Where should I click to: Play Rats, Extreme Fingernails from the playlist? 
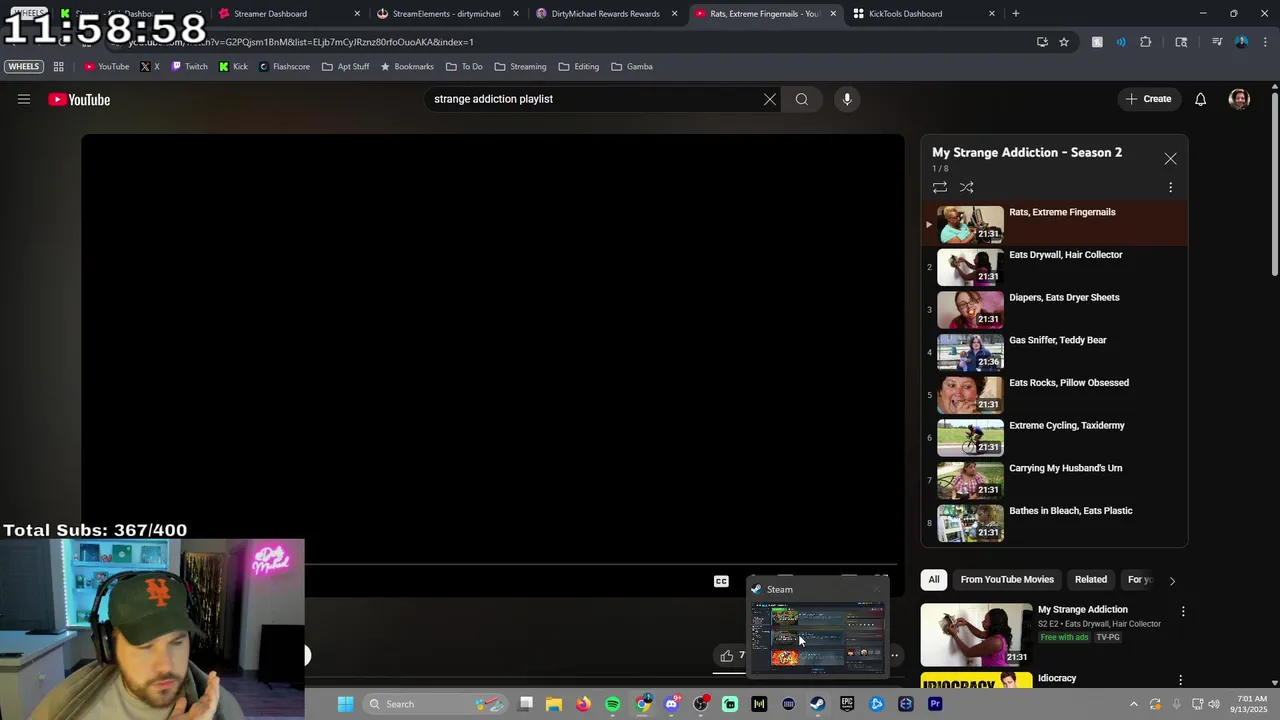(x=1054, y=225)
